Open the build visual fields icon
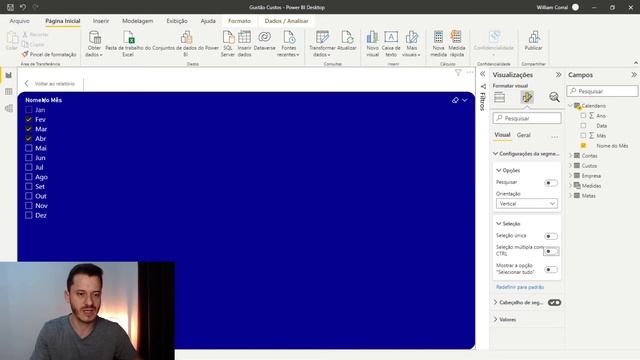 coord(500,97)
